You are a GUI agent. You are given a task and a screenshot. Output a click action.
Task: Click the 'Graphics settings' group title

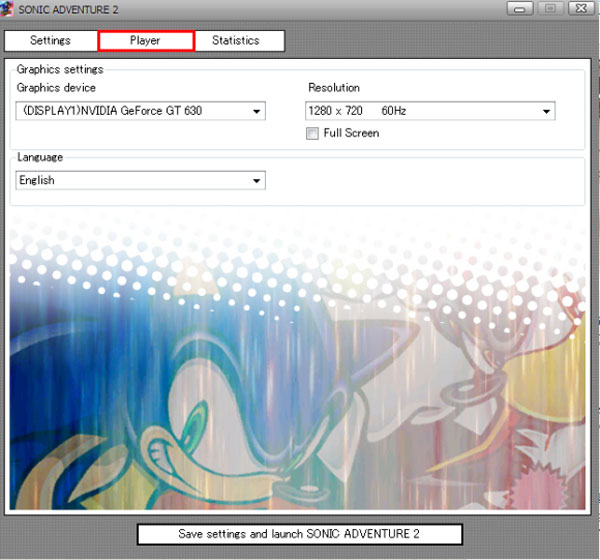pyautogui.click(x=60, y=70)
